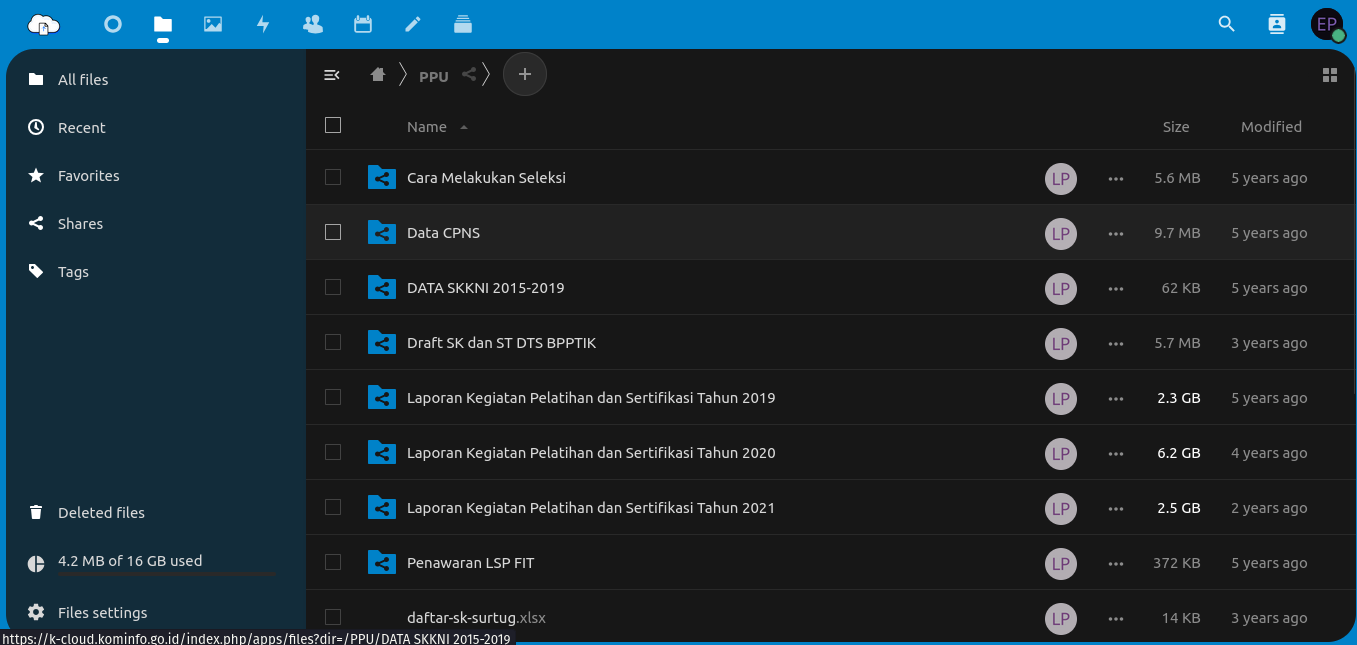The height and width of the screenshot is (645, 1357).
Task: Go to Recent files
Action: point(81,128)
